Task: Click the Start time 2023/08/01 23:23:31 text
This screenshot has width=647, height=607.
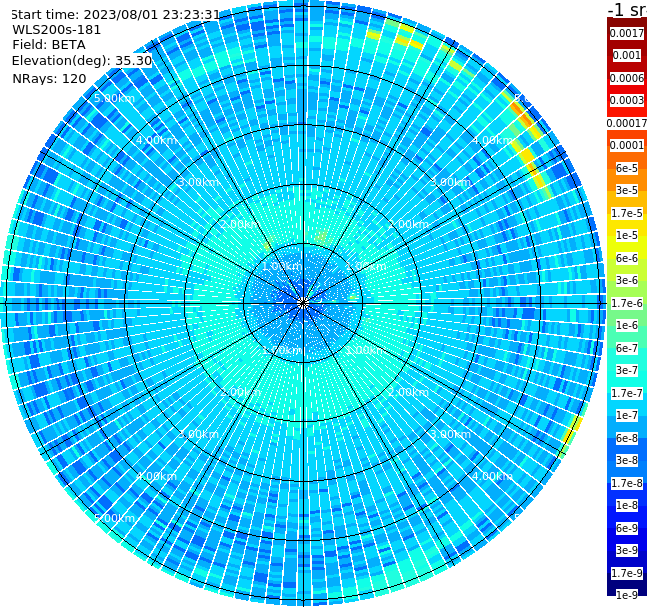Action: click(115, 15)
